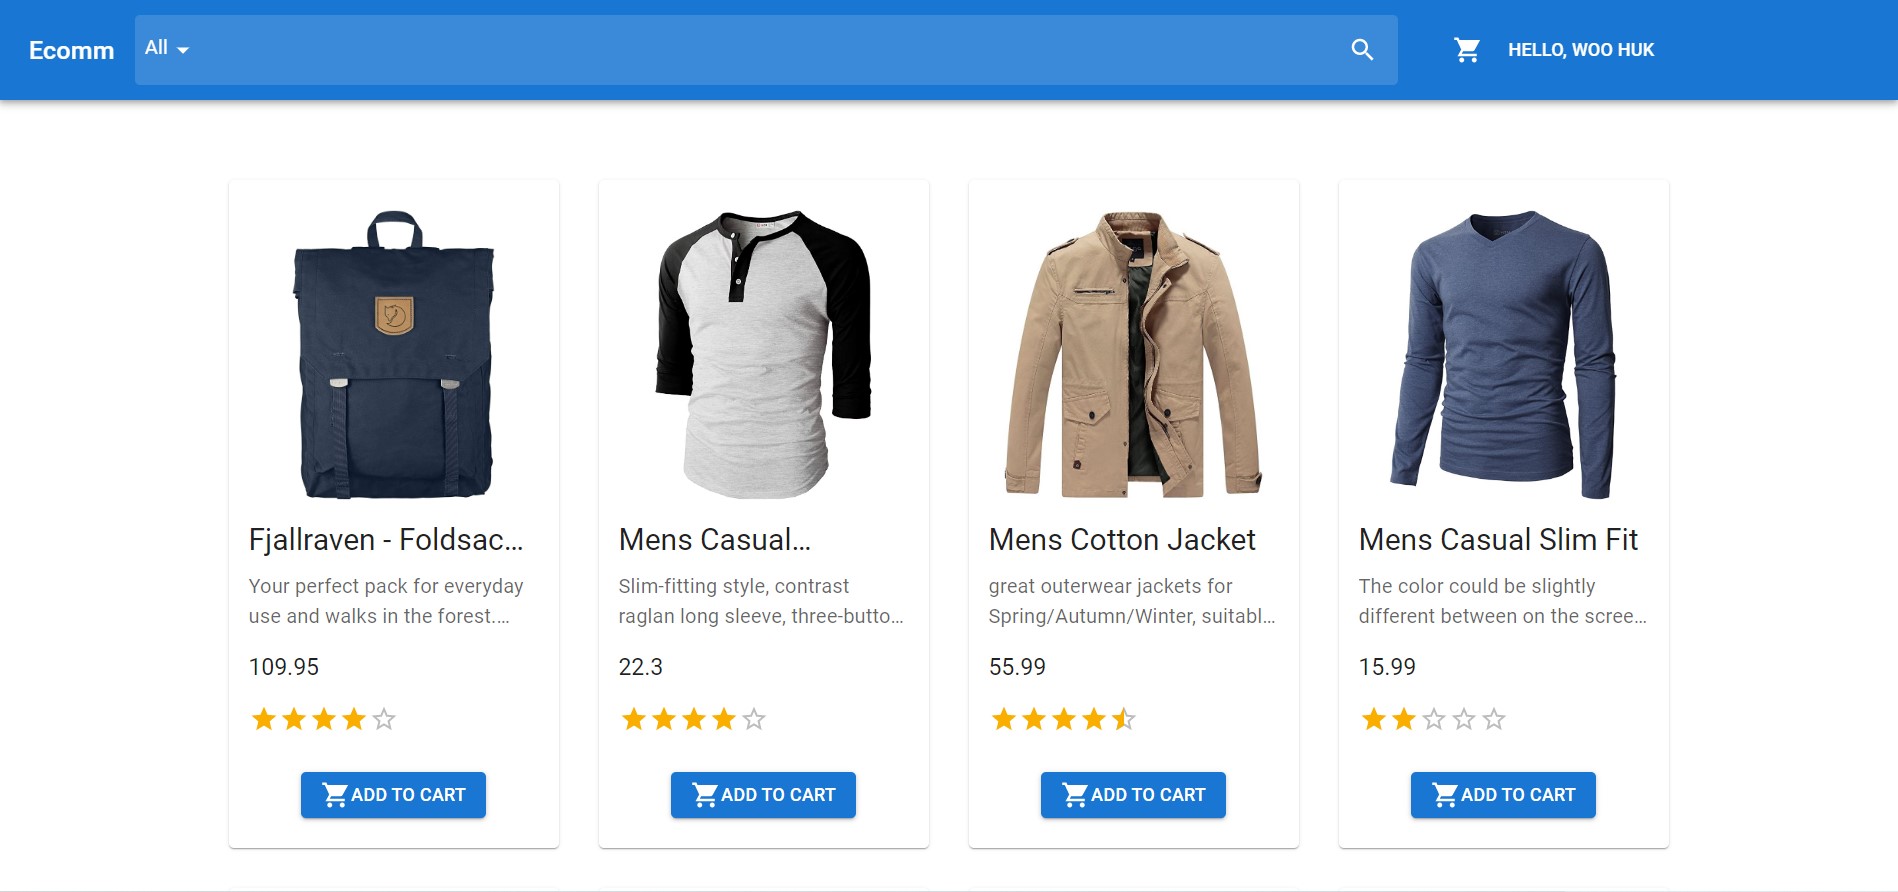The image size is (1898, 892).
Task: Click the cart icon on Mens Cotton Jacket's button
Action: 1074,794
